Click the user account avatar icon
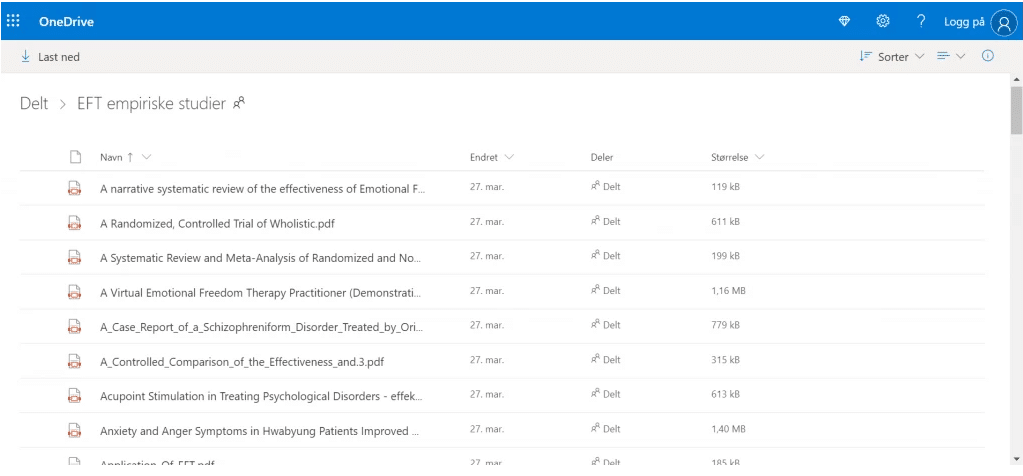This screenshot has height=476, width=1023. coord(1003,22)
